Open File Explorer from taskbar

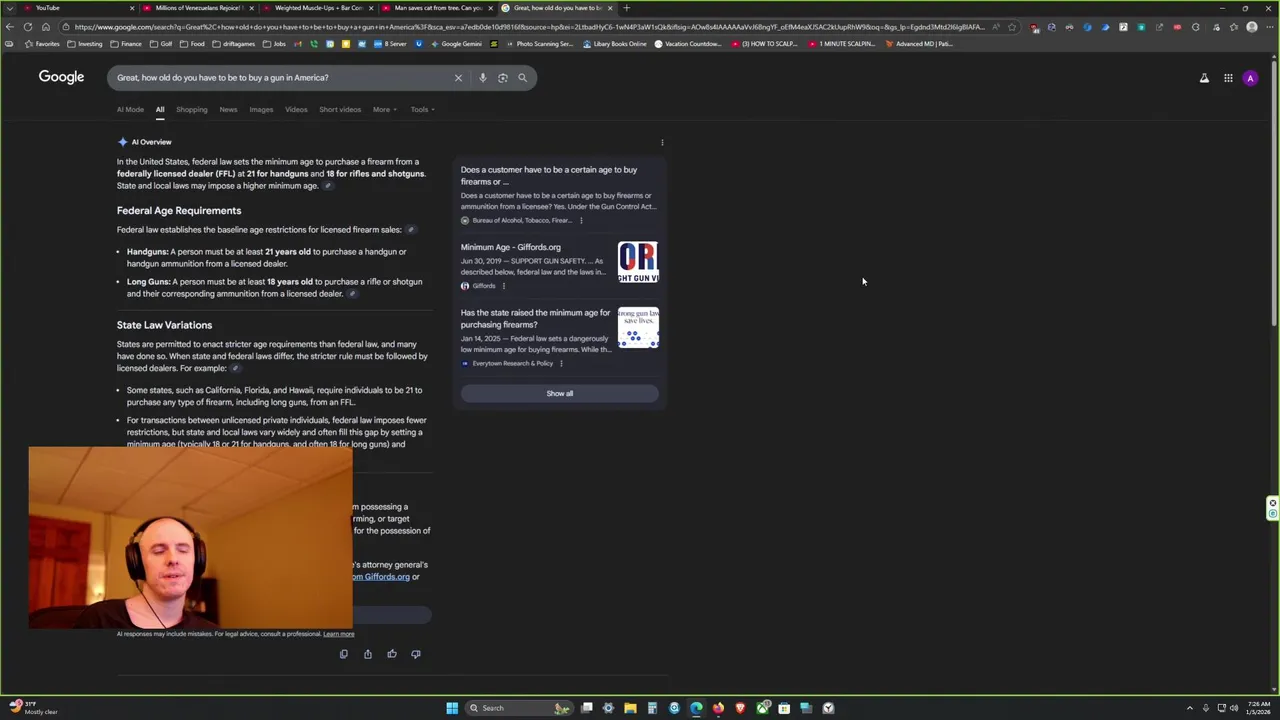[630, 708]
